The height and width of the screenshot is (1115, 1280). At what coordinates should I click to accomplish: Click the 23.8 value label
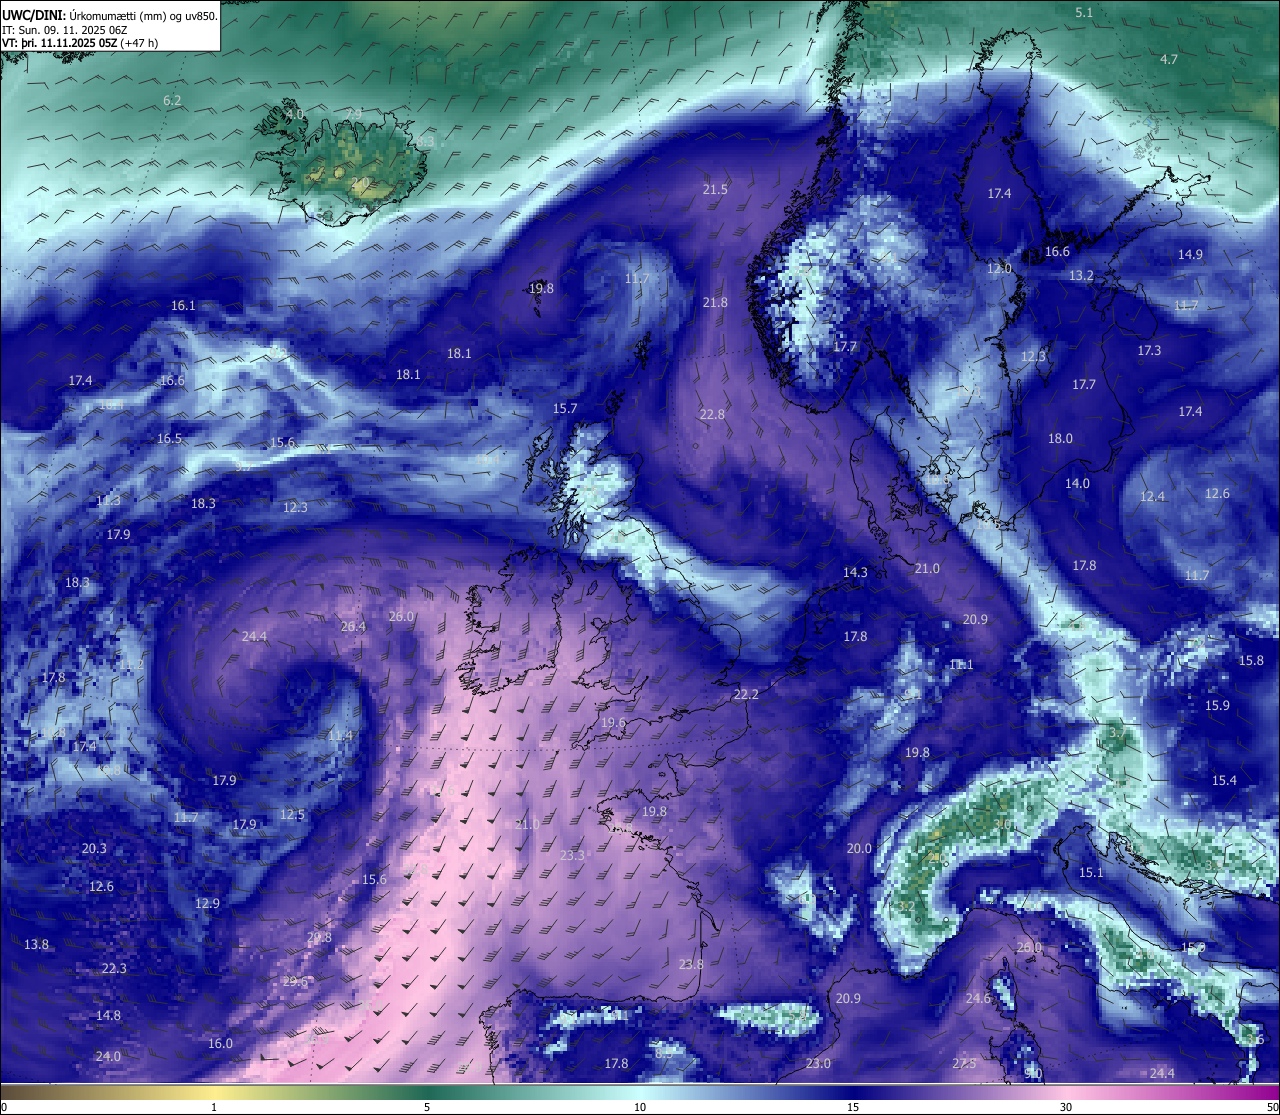[x=691, y=964]
